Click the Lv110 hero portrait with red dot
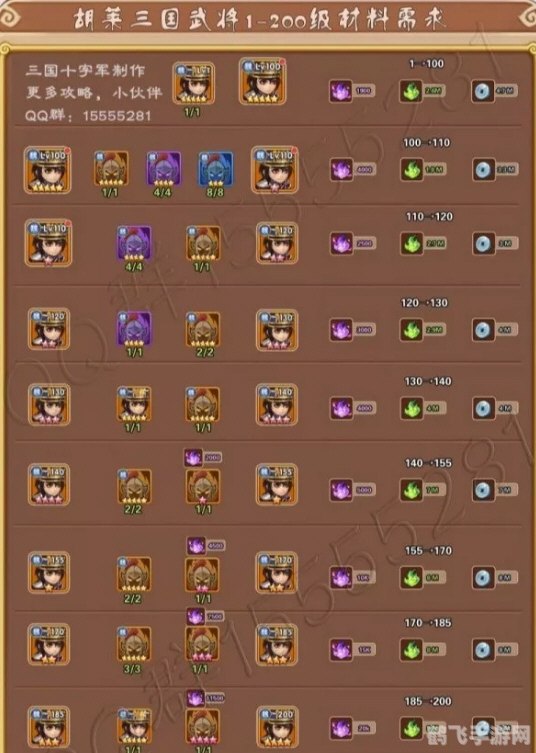 (x=48, y=243)
